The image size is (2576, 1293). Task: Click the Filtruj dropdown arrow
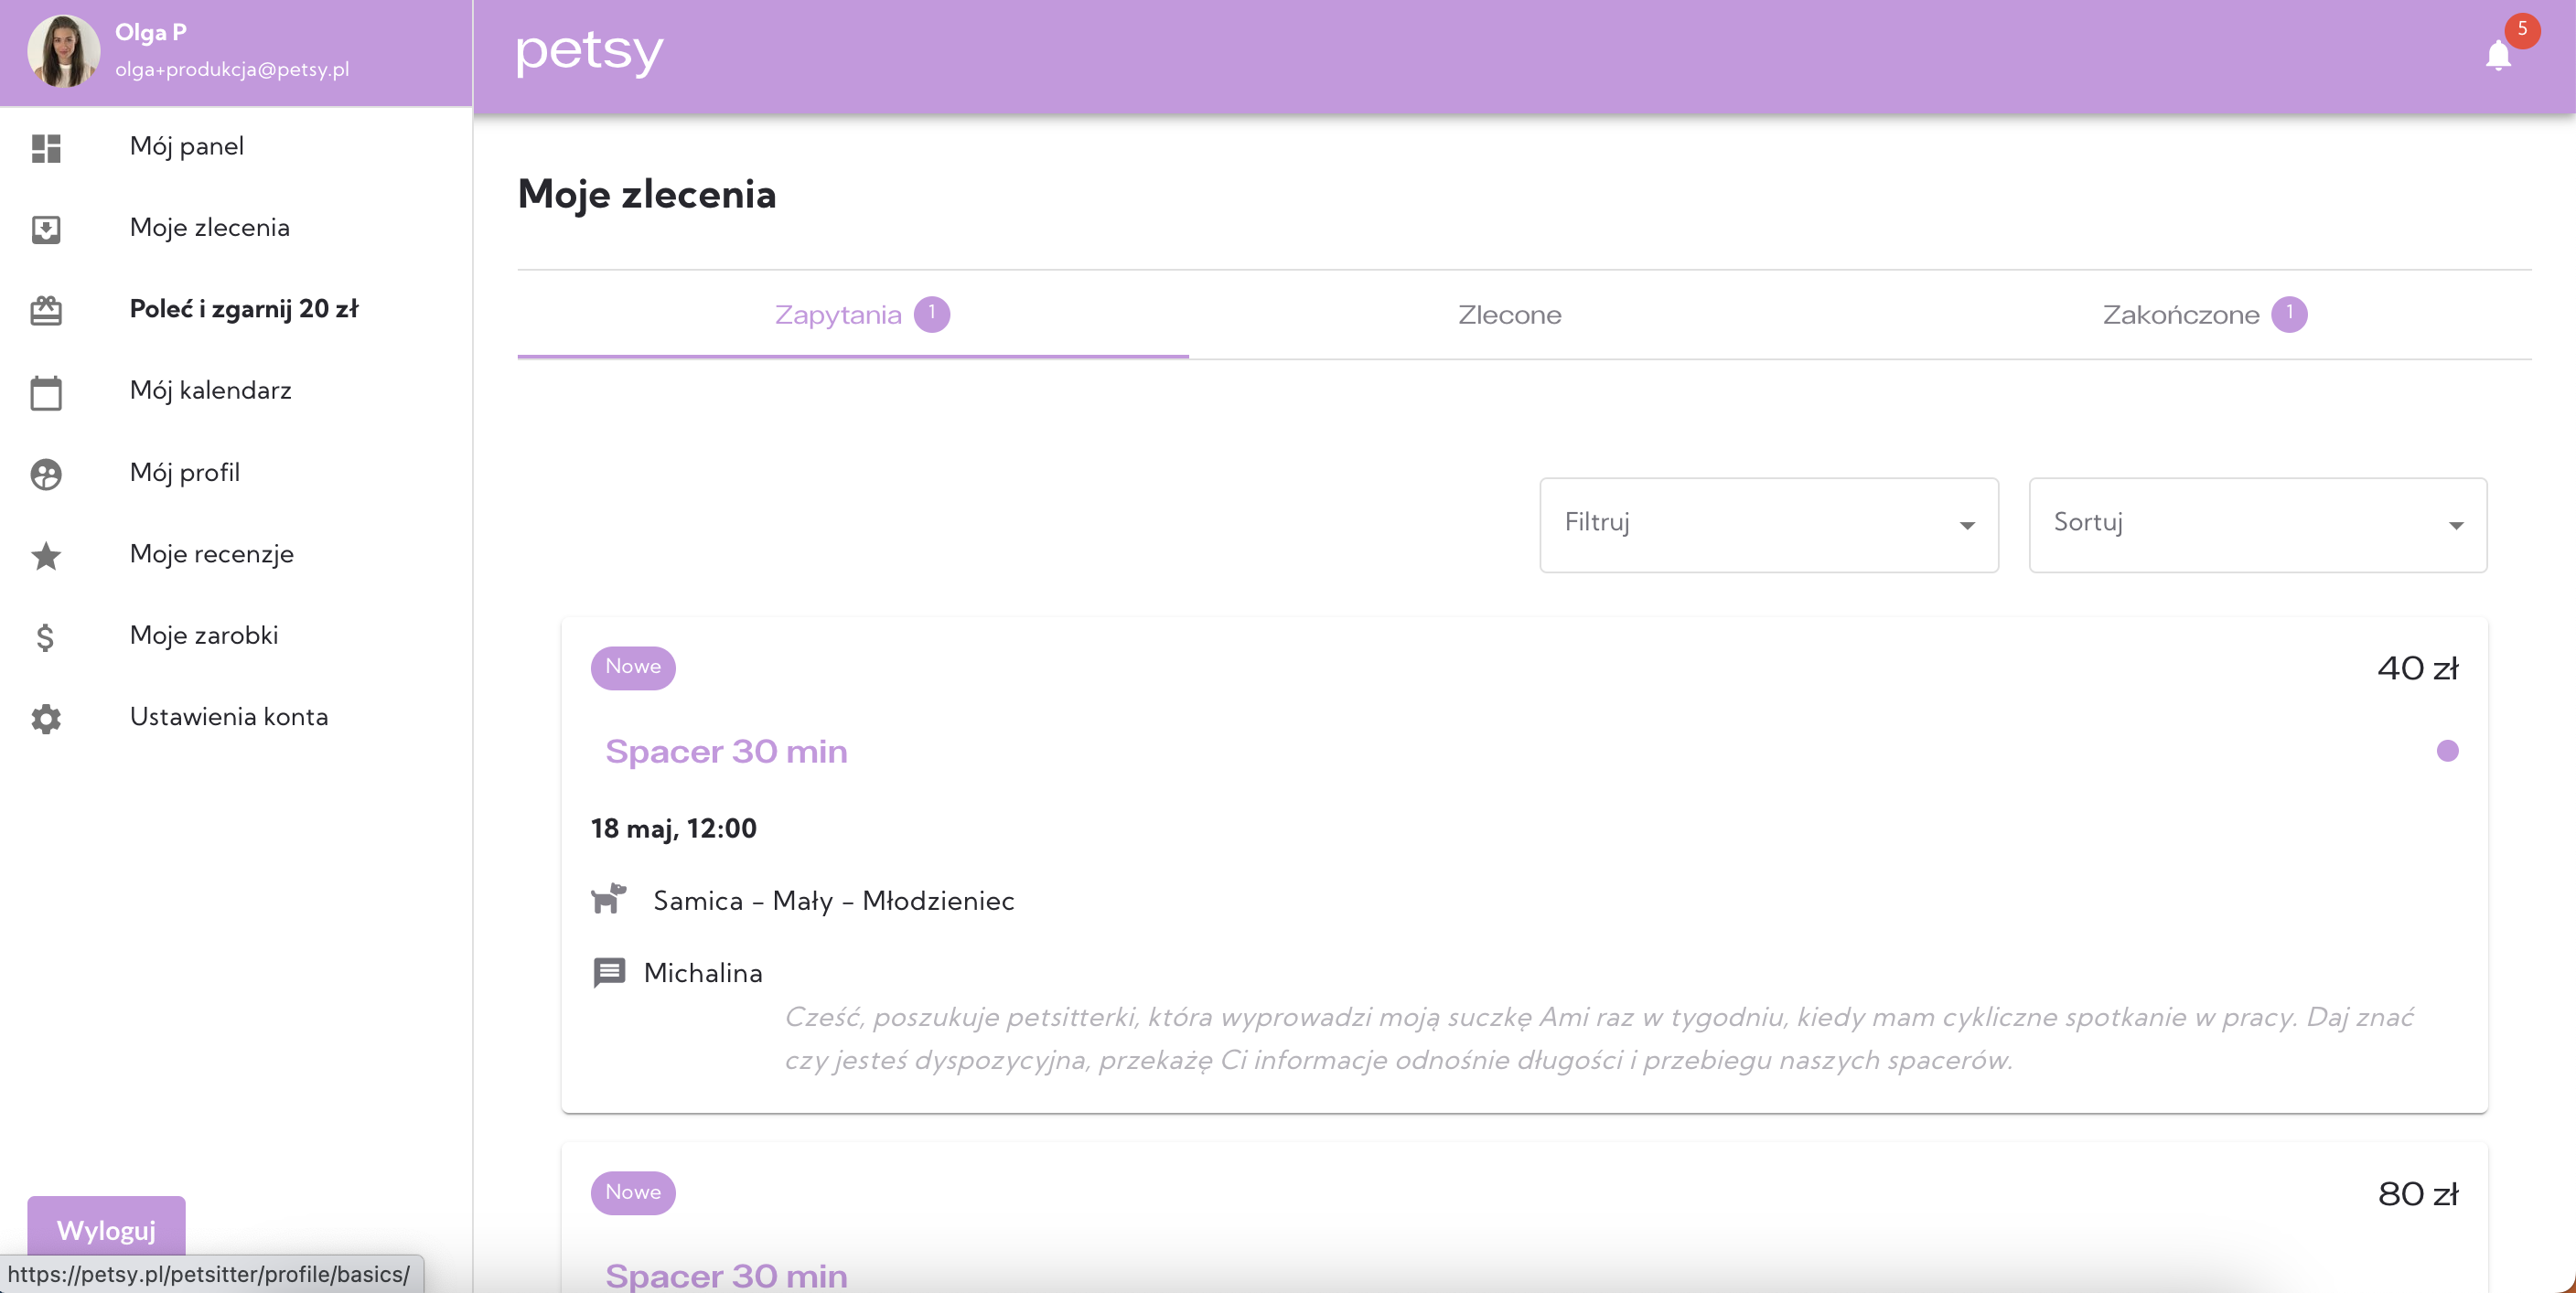[1966, 525]
